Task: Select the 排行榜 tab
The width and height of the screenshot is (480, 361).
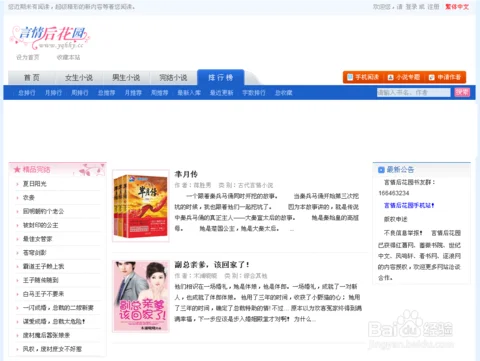Action: tap(221, 78)
